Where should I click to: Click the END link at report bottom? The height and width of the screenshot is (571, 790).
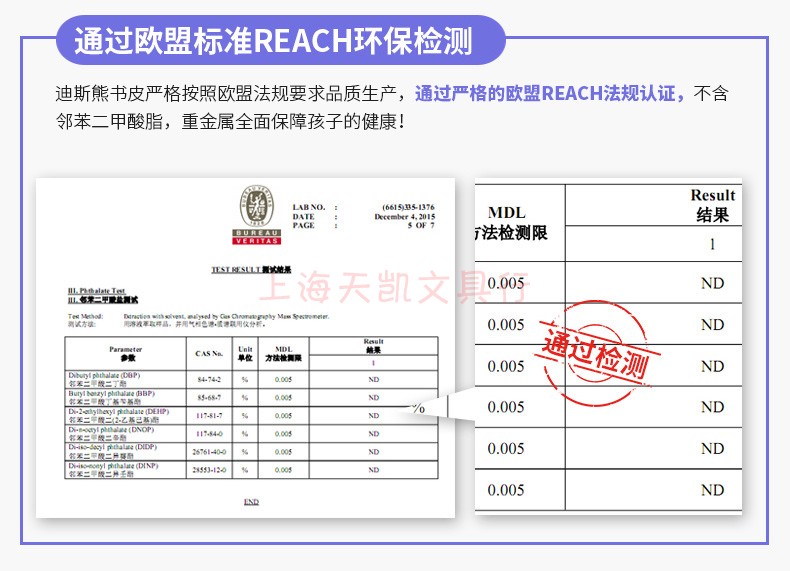[251, 501]
